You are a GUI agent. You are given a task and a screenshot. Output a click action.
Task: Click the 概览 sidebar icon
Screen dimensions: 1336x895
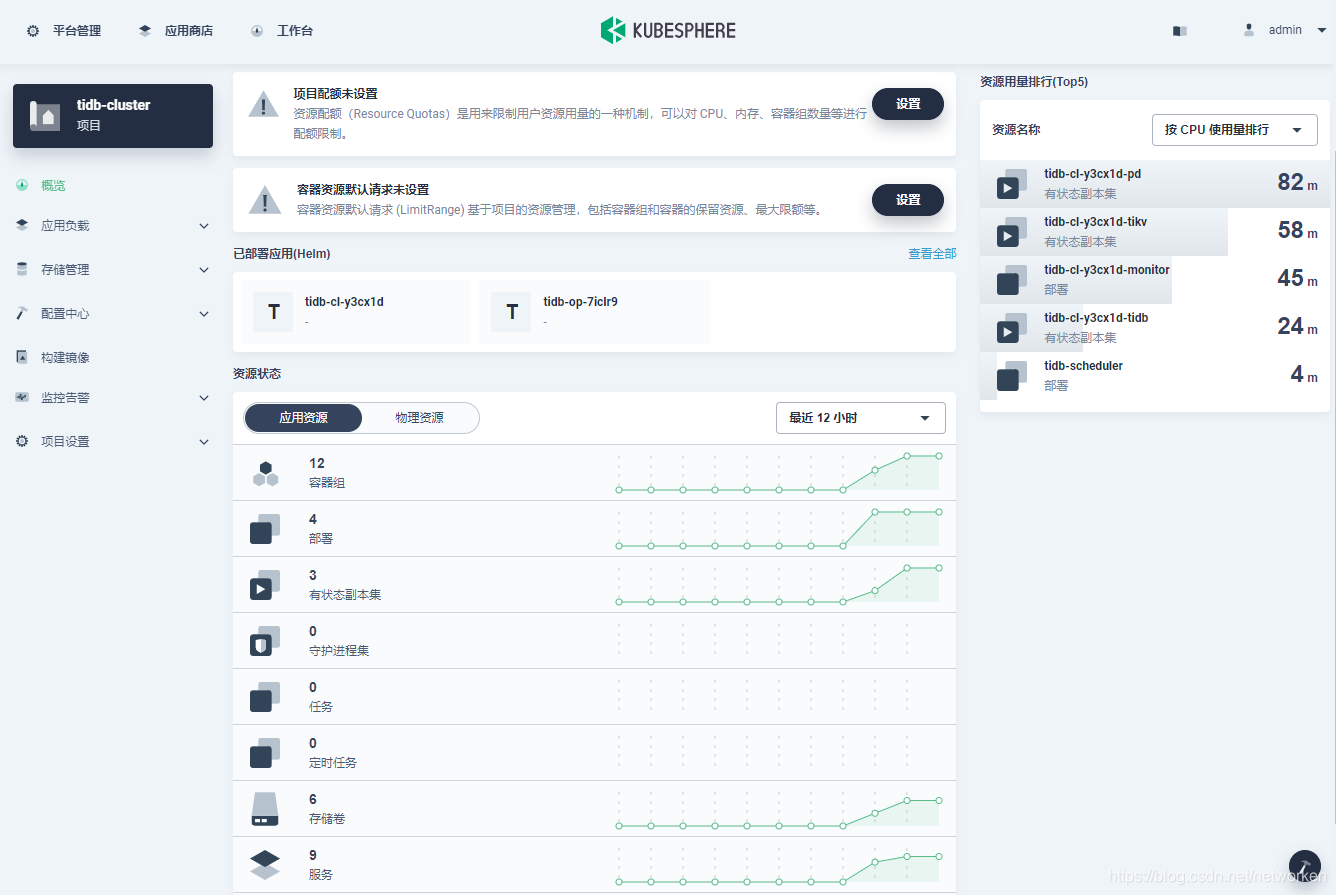pos(22,185)
